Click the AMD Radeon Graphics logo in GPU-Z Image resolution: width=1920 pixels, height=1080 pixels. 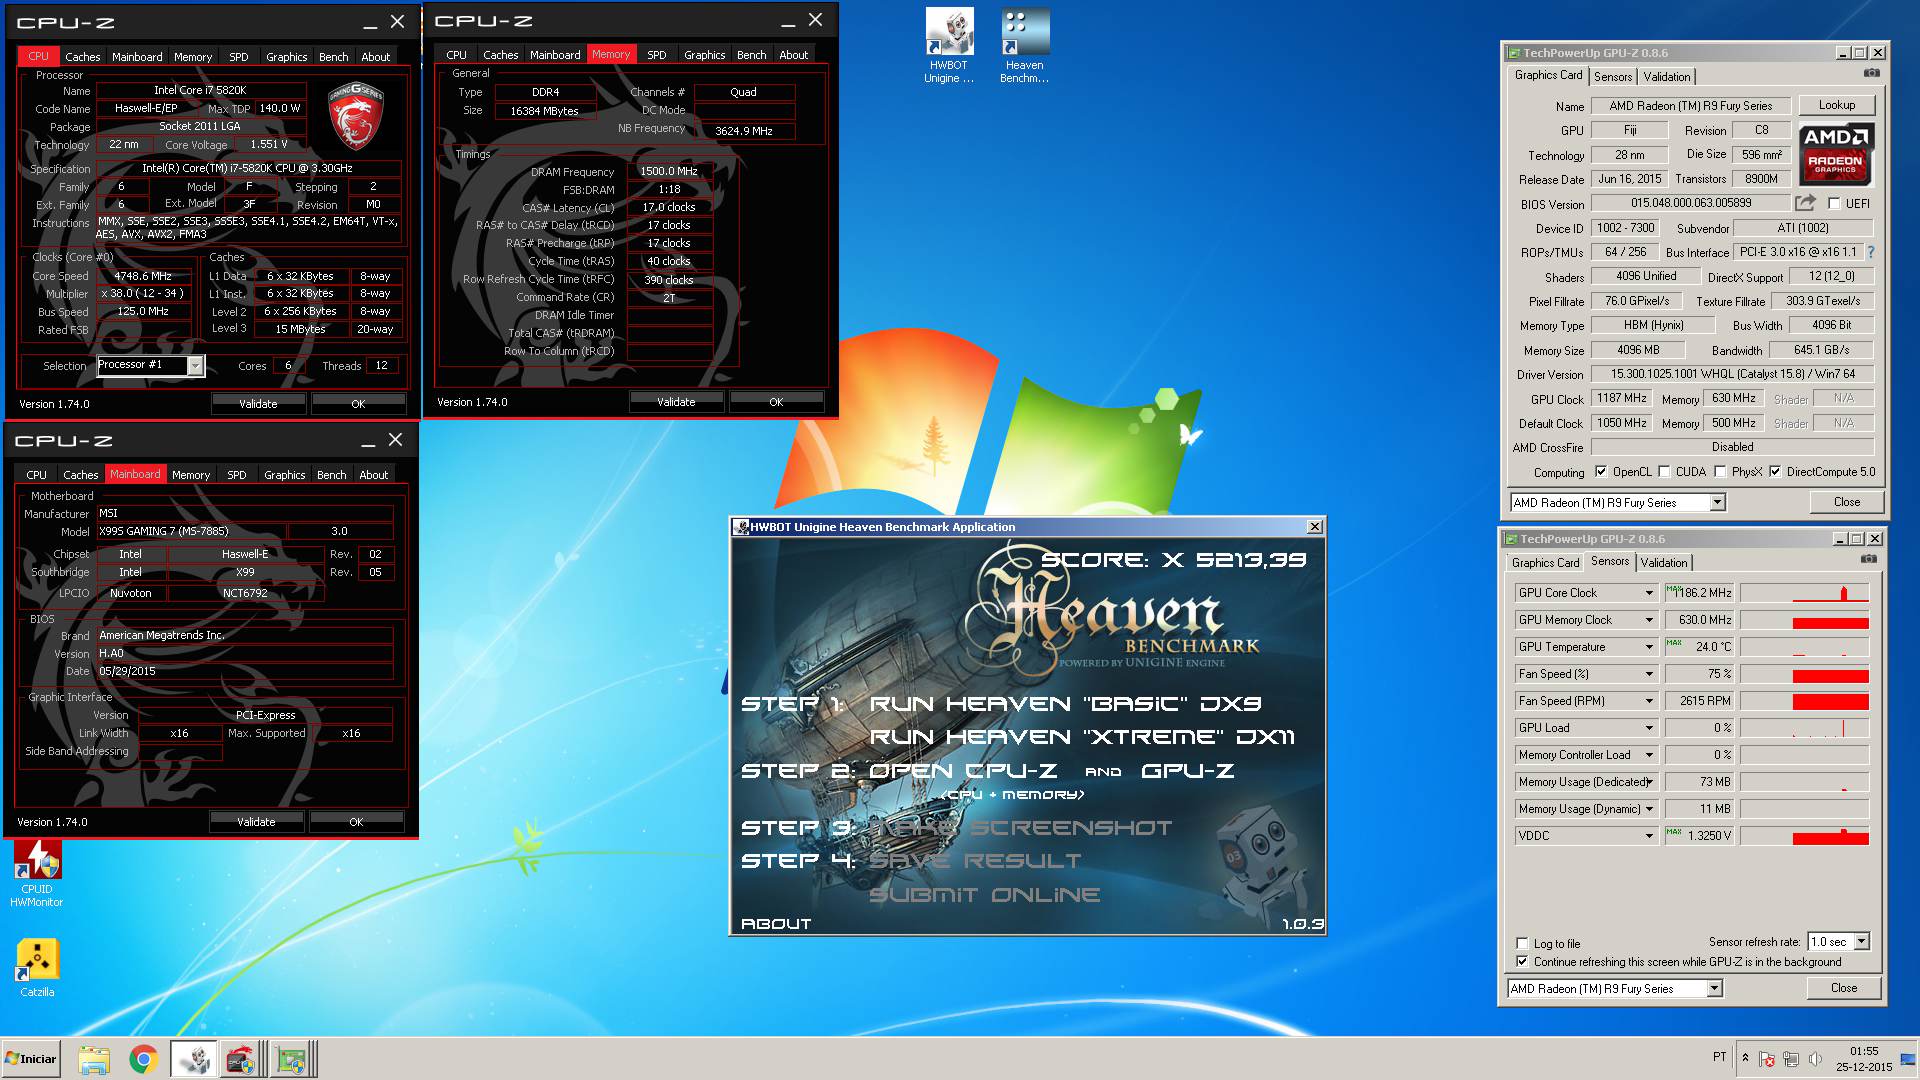point(1836,153)
